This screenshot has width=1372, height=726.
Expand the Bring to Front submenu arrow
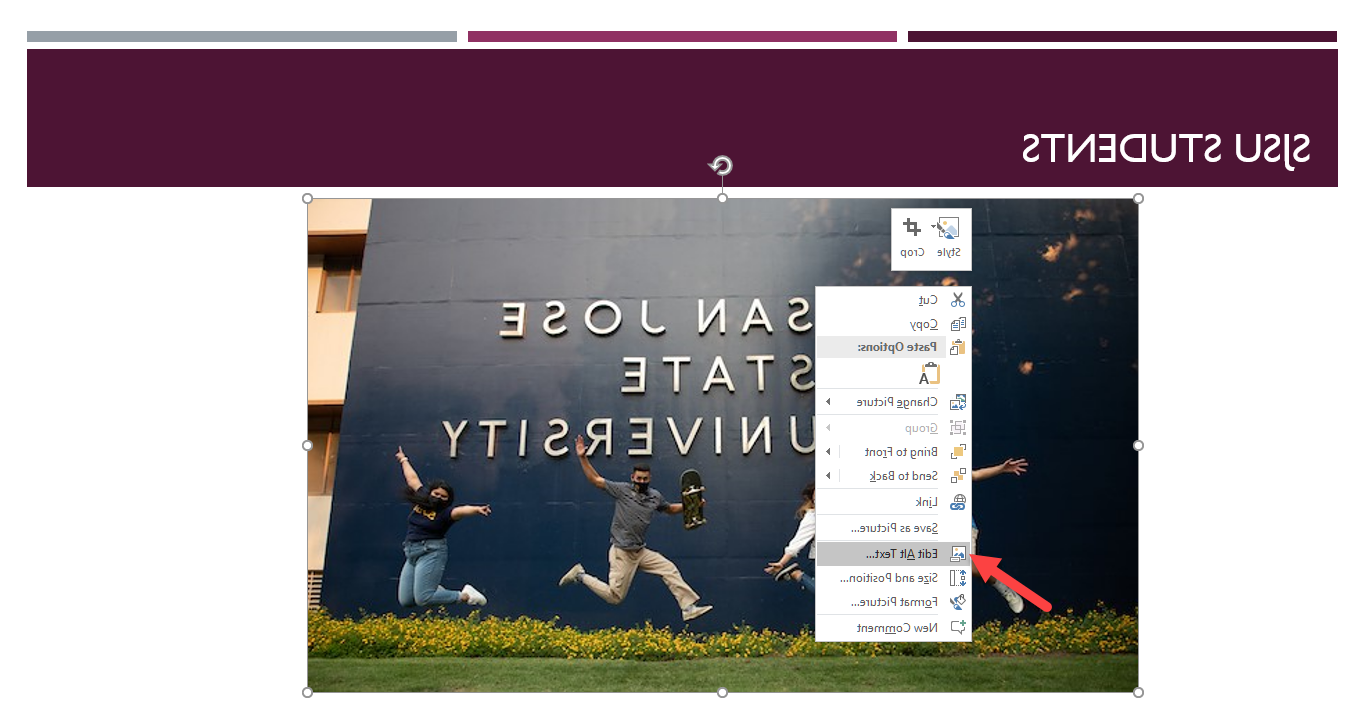pyautogui.click(x=828, y=452)
